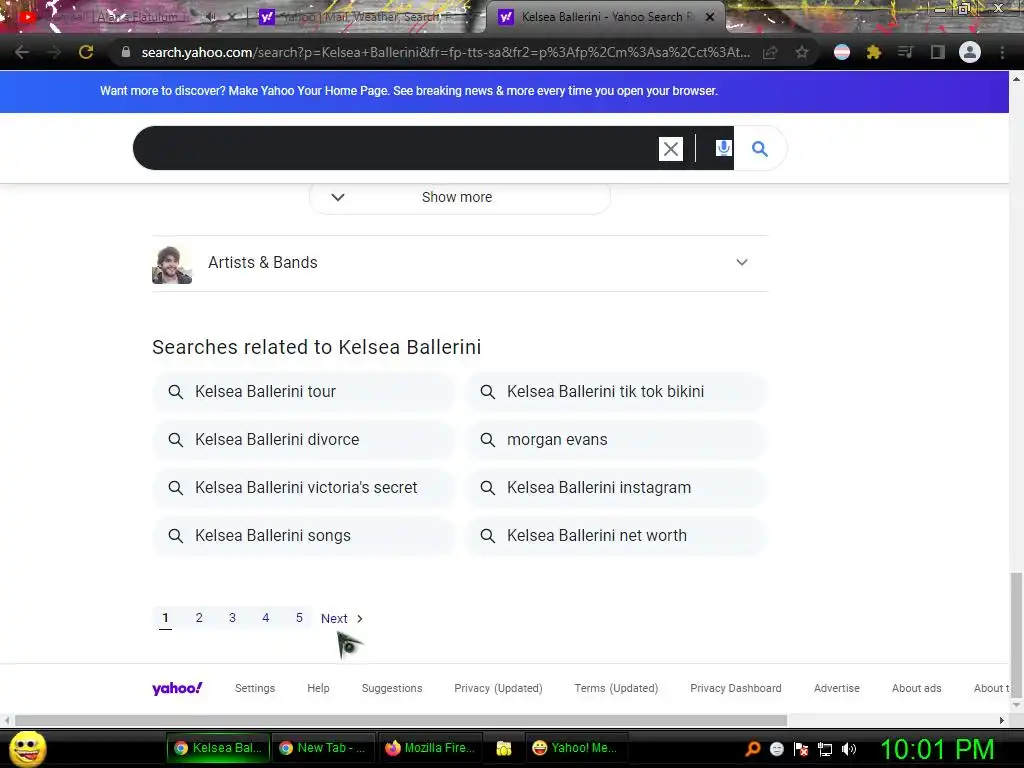Click the share page icon in address bar
Screen dimensions: 1024x768
770,52
